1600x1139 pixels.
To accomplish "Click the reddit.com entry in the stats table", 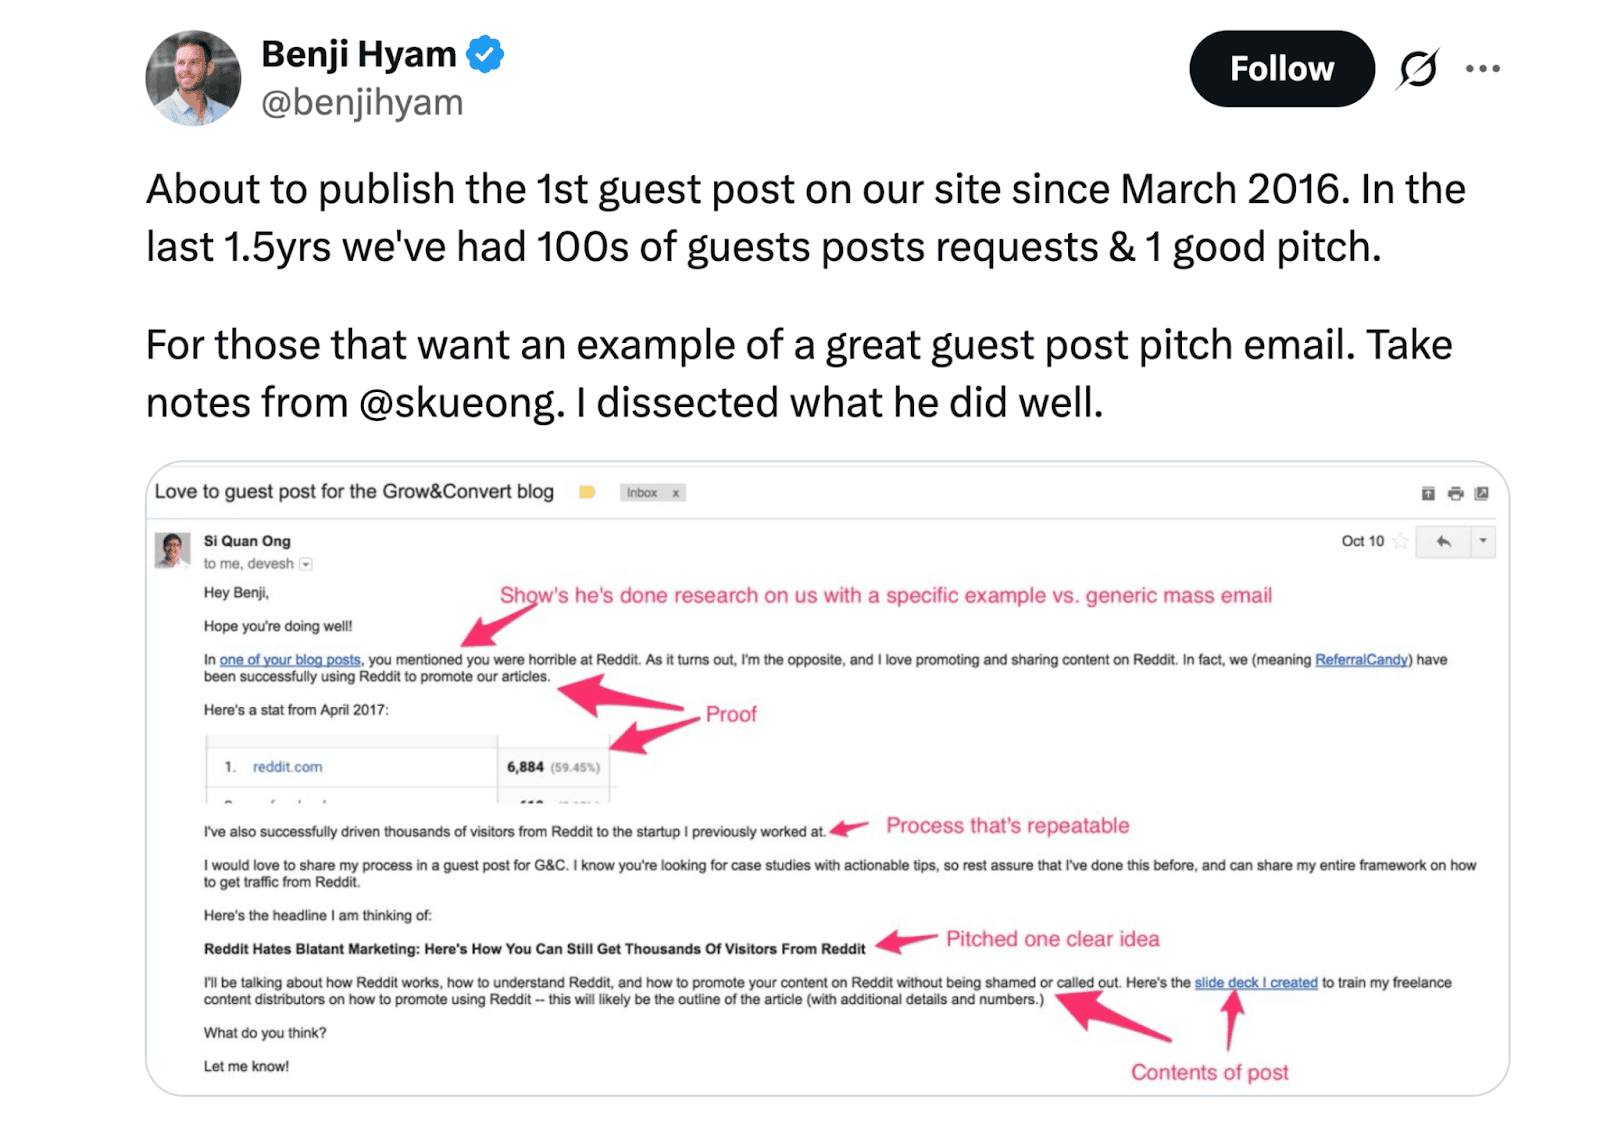I will (287, 767).
